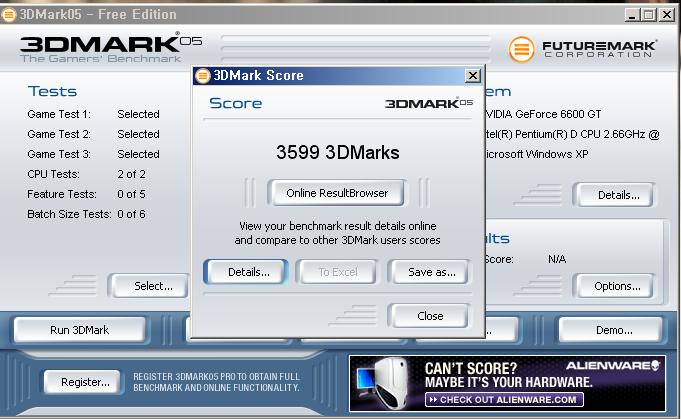Click the 'Game Test 1:' label

[x=59, y=114]
